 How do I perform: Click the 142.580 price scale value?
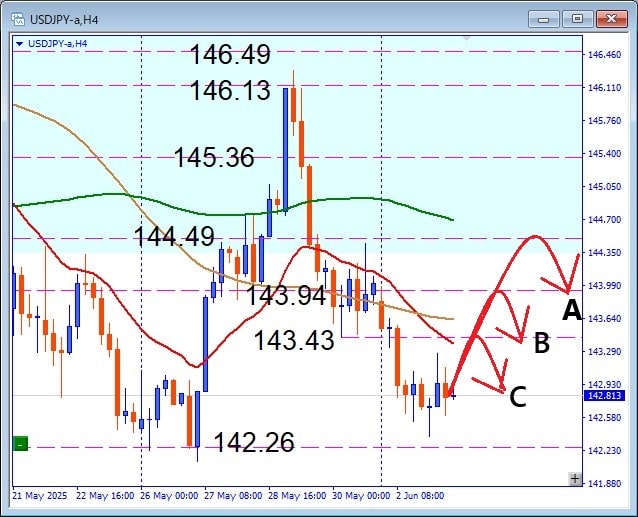tap(605, 417)
